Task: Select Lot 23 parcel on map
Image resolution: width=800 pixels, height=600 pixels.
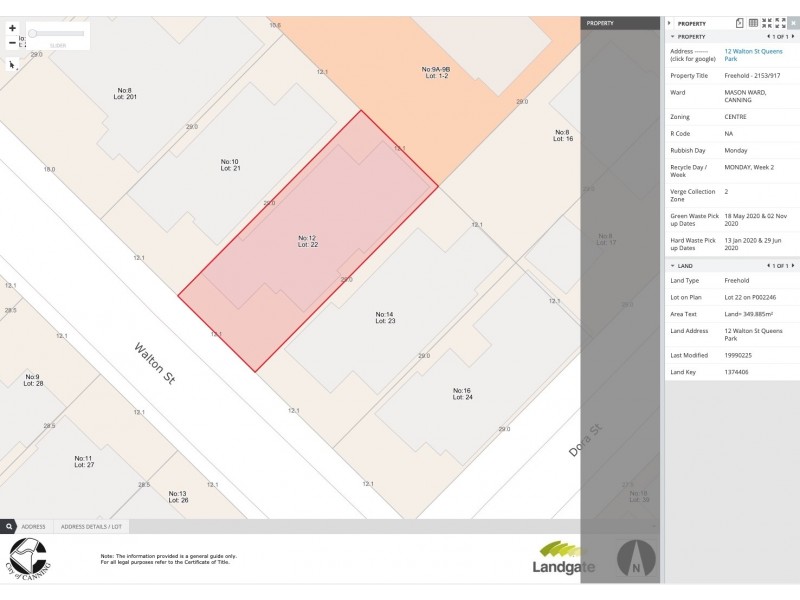Action: [385, 320]
